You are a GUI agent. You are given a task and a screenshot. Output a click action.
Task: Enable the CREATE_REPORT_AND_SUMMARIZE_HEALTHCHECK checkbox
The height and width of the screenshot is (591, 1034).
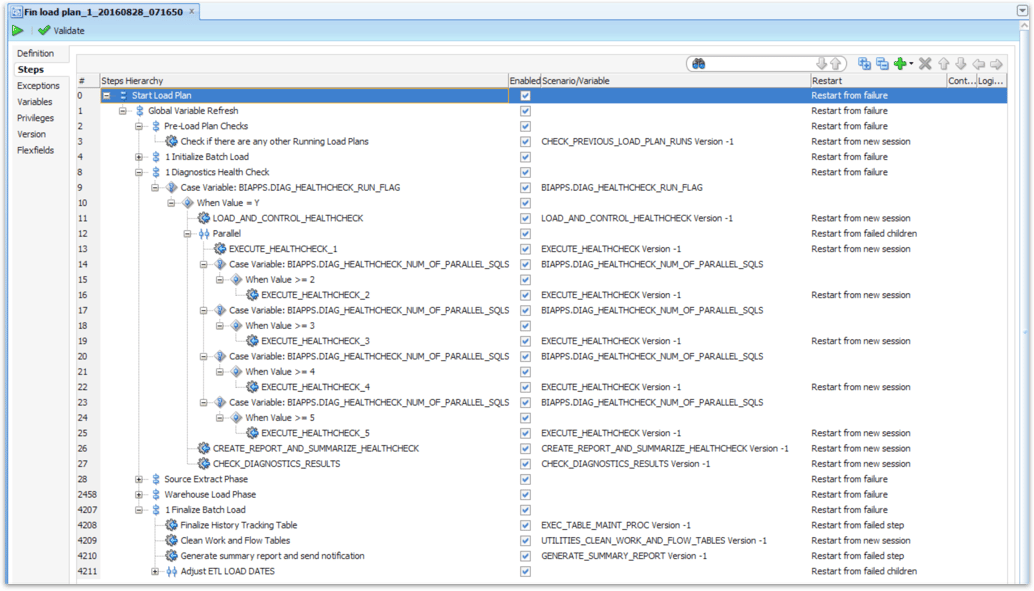(x=524, y=448)
